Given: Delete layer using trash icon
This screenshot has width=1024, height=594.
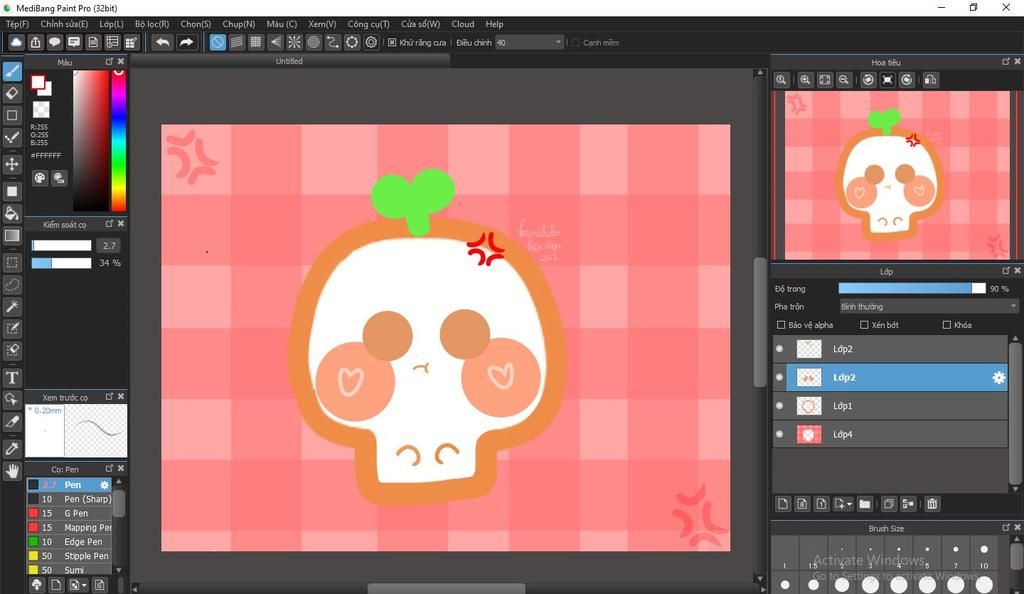Looking at the screenshot, I should (x=932, y=504).
